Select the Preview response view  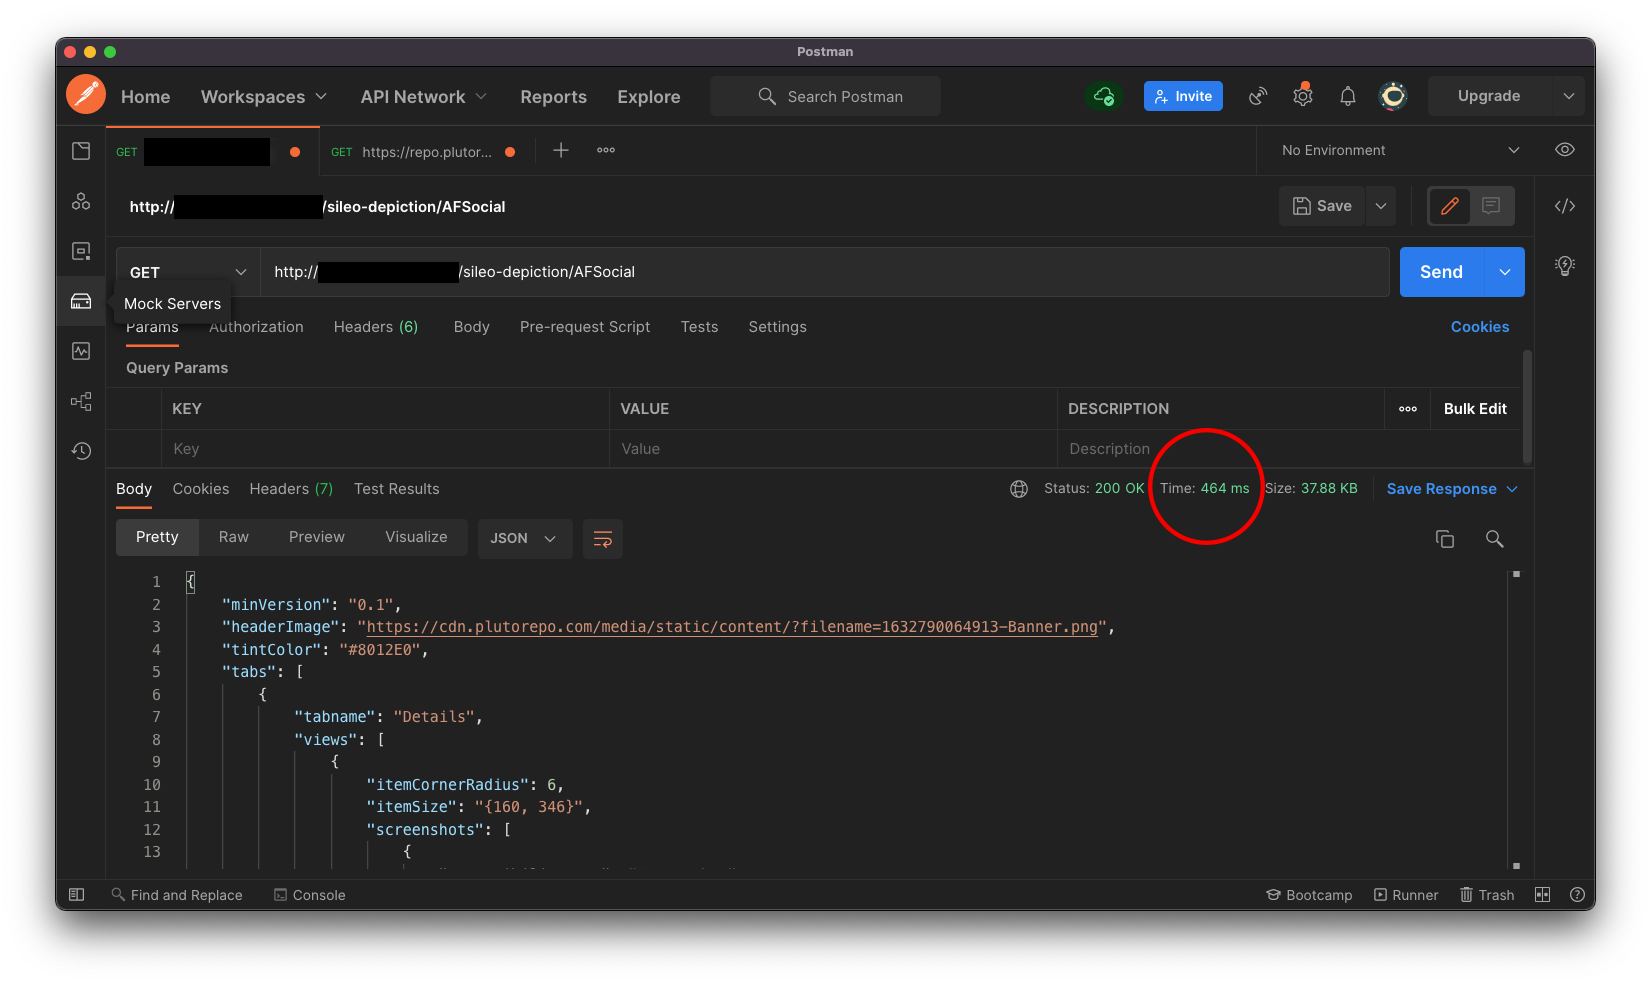click(317, 537)
